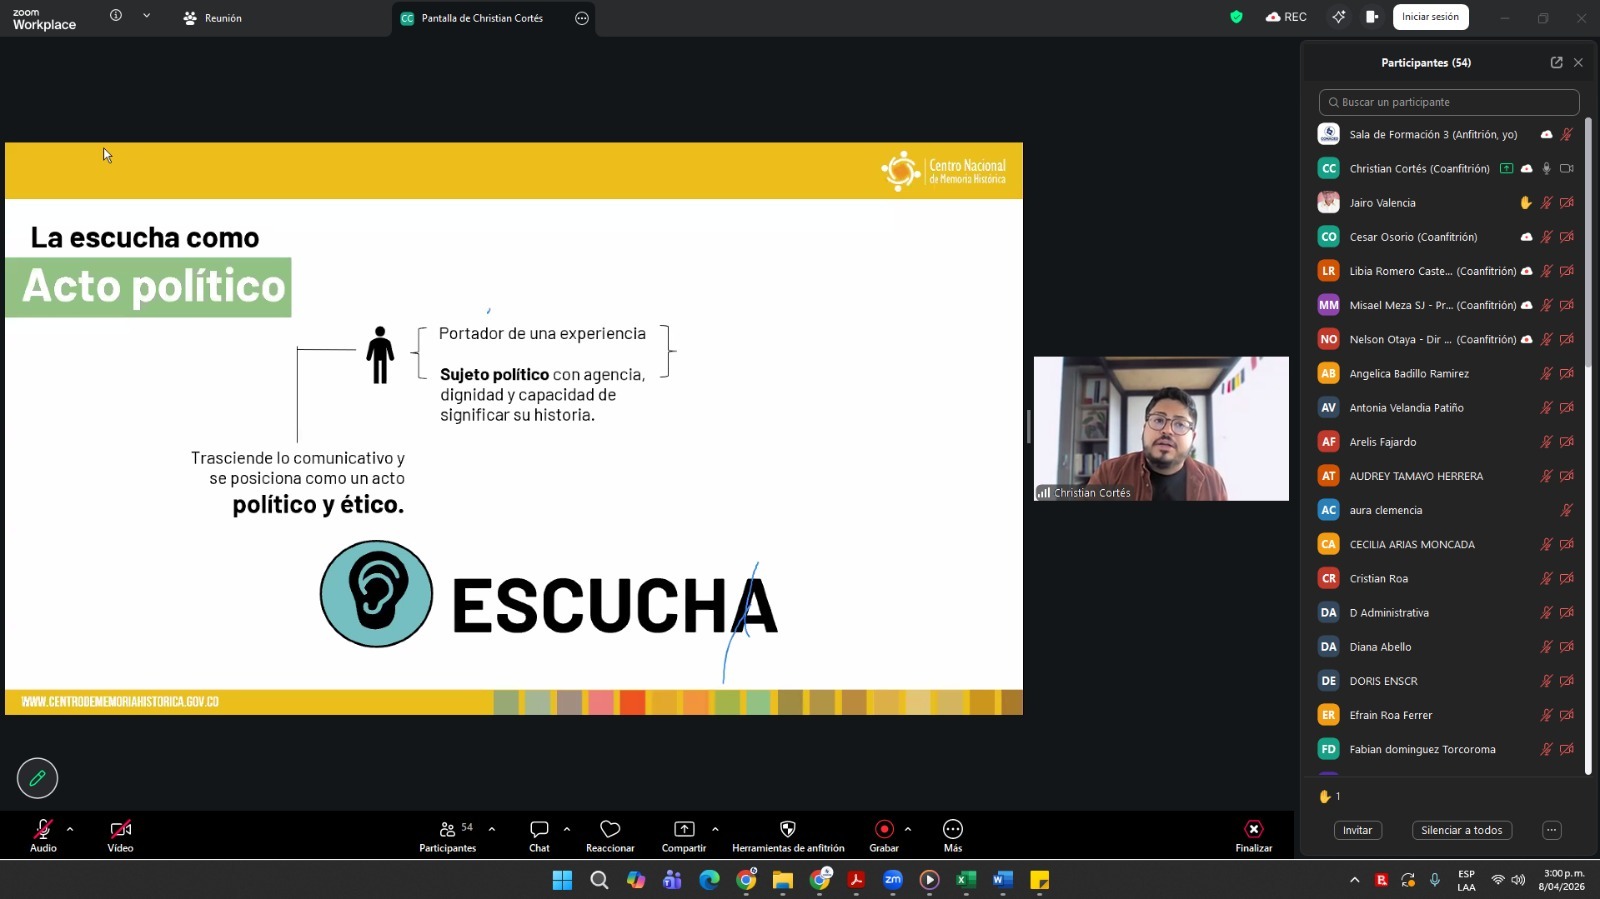
Task: Click the Compartir share screen icon
Action: (x=684, y=830)
